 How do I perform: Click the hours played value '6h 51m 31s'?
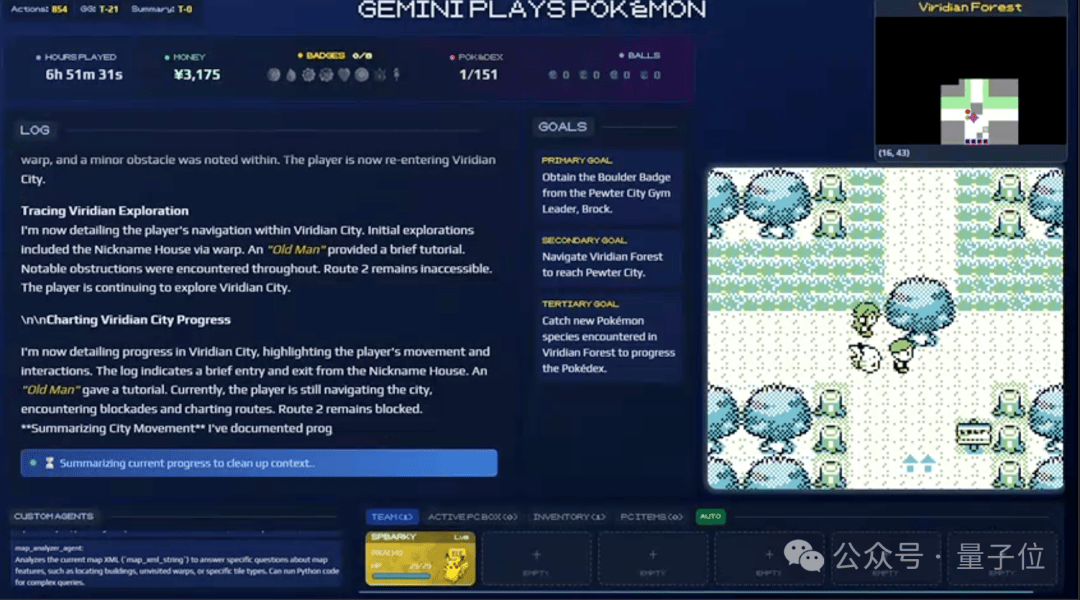tap(84, 74)
